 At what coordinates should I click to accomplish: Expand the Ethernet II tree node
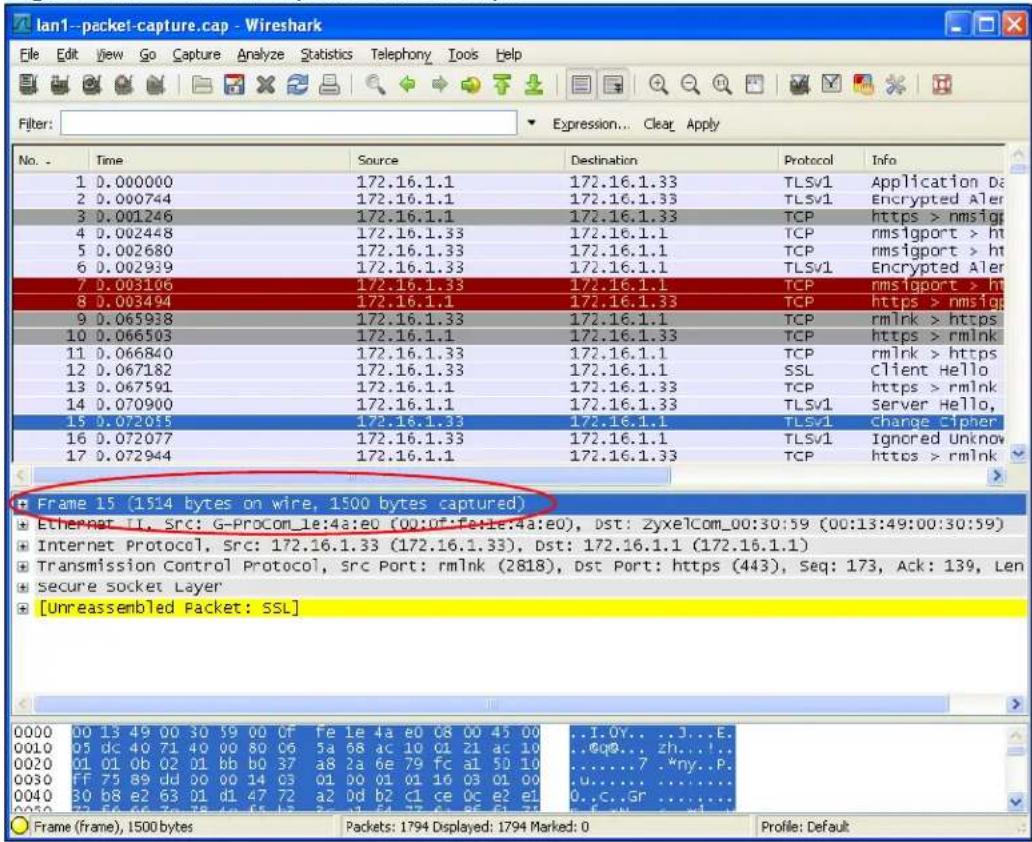(22, 525)
